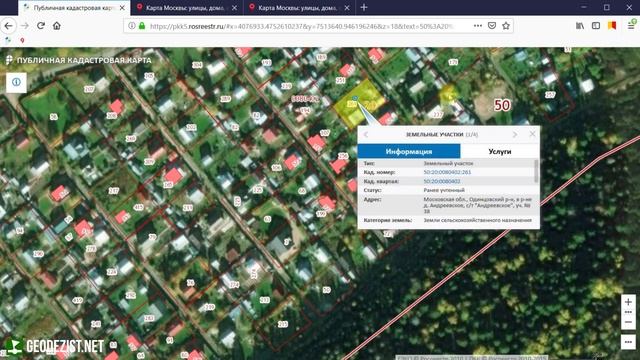The width and height of the screenshot is (640, 360).
Task: Click the Адрес value text in popup
Action: pyautogui.click(x=478, y=205)
